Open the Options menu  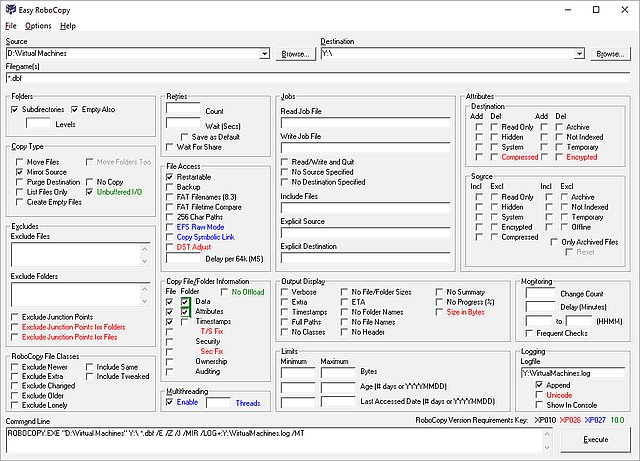(38, 25)
